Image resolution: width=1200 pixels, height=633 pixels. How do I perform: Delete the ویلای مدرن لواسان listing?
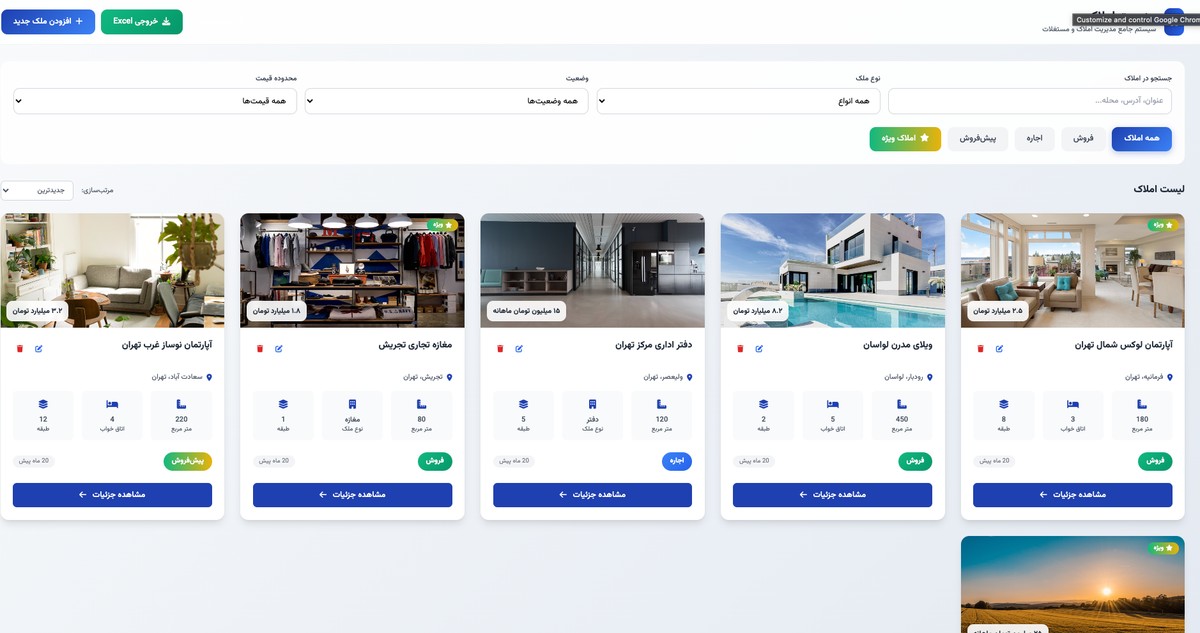click(740, 349)
